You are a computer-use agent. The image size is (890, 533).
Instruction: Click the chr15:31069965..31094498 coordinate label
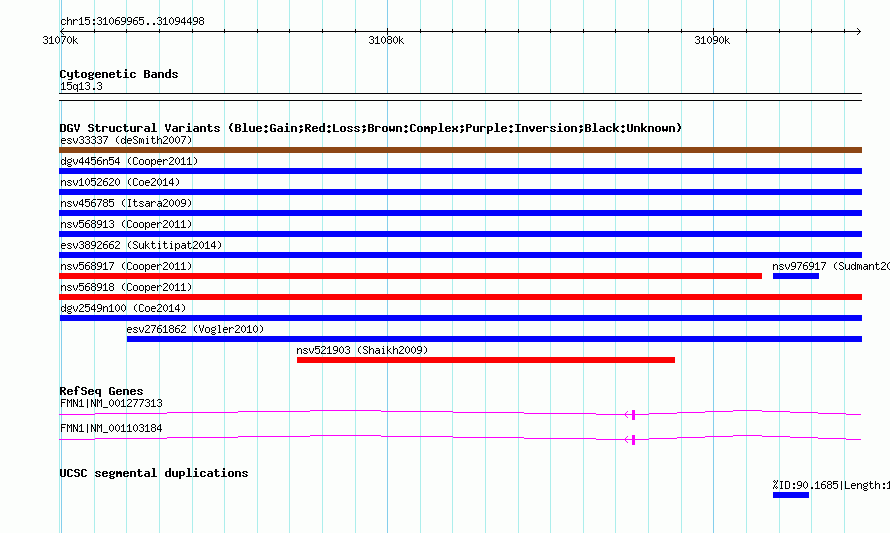point(132,22)
